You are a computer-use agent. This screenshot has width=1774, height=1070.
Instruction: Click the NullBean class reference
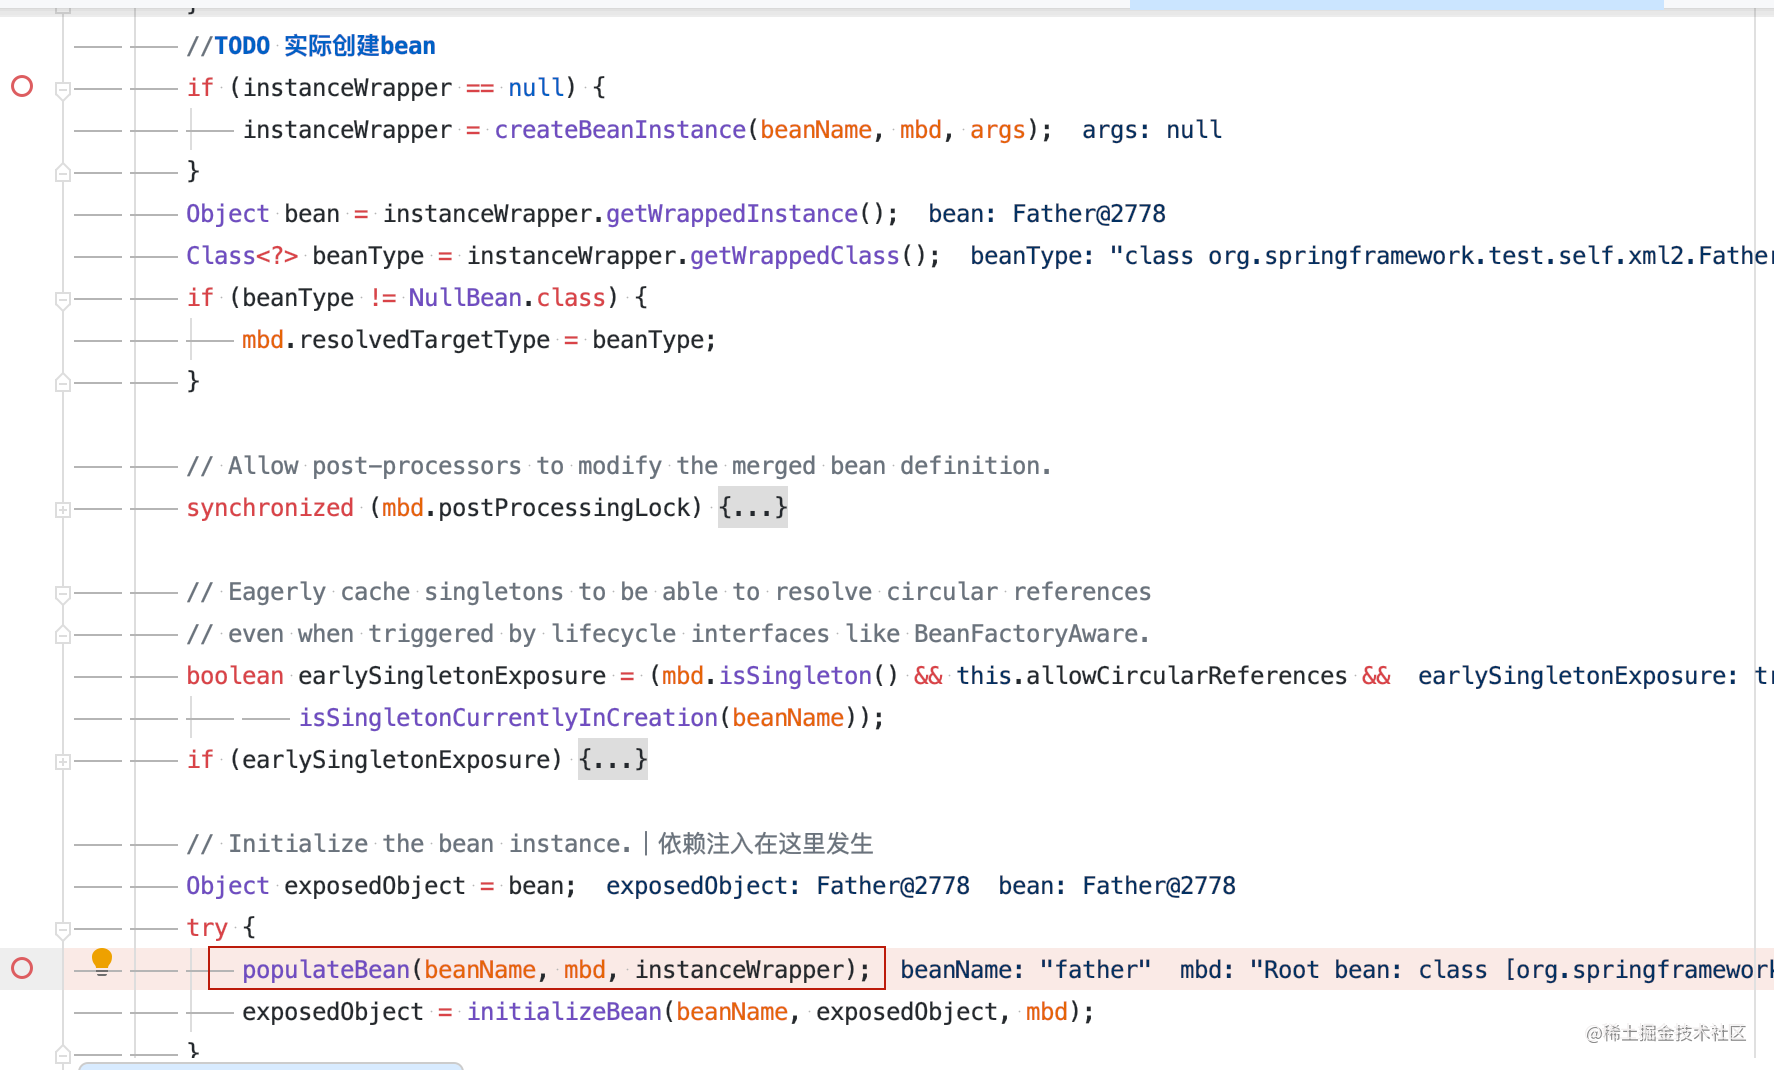[x=465, y=298]
